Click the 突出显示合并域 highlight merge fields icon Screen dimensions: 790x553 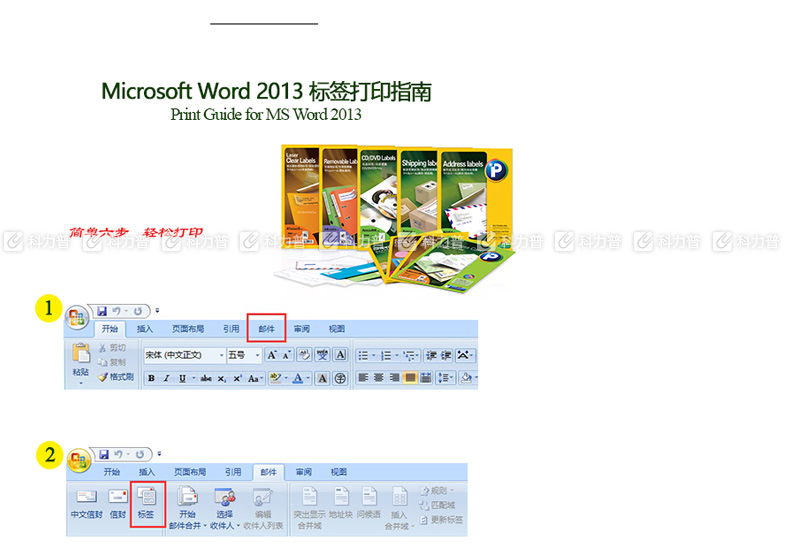point(309,496)
